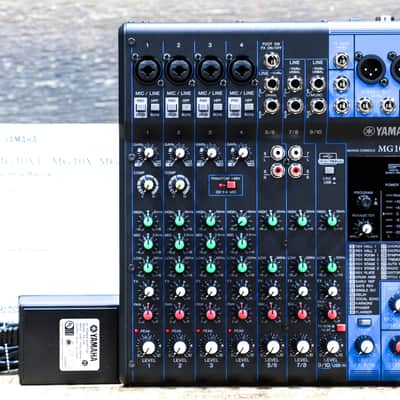Toggle the HPF switch on channel 4
400x400 pixels.
tap(249, 107)
